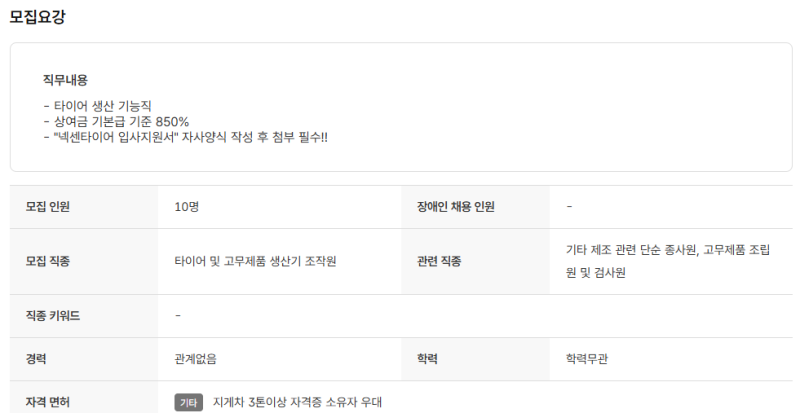
Task: Click the 모집 인원 label
Action: point(47,207)
